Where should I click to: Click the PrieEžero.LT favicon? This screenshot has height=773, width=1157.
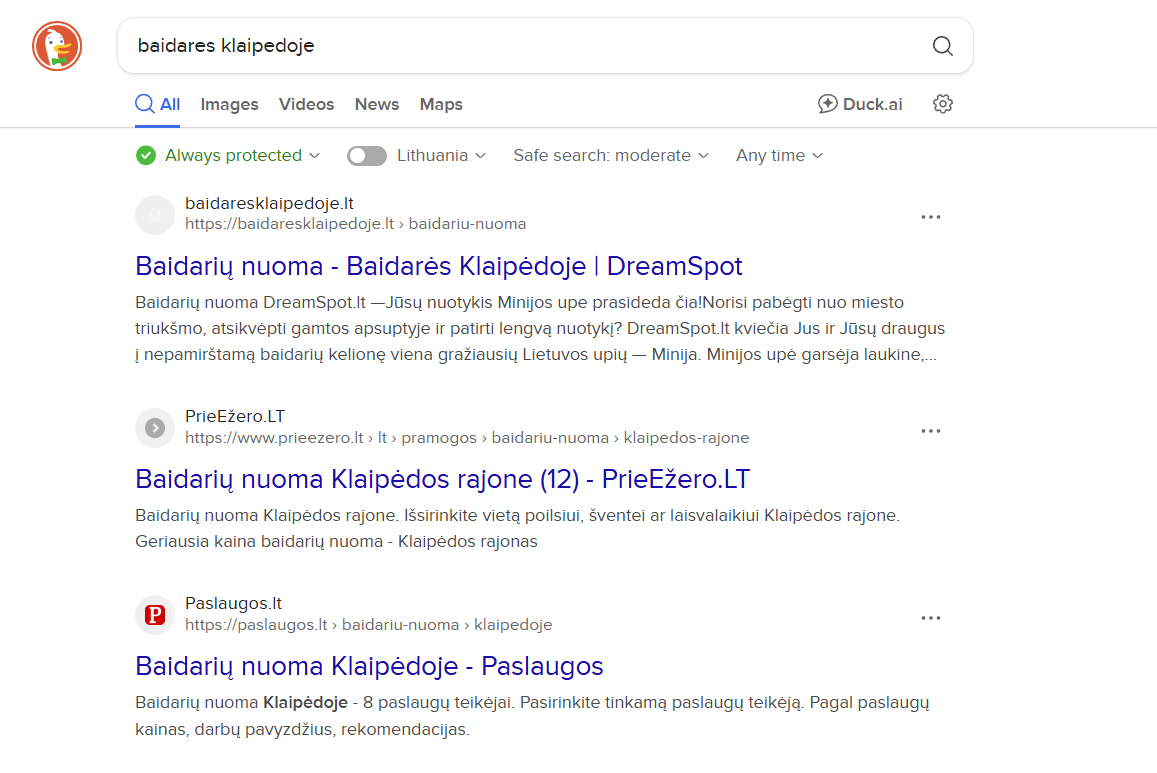pyautogui.click(x=155, y=428)
